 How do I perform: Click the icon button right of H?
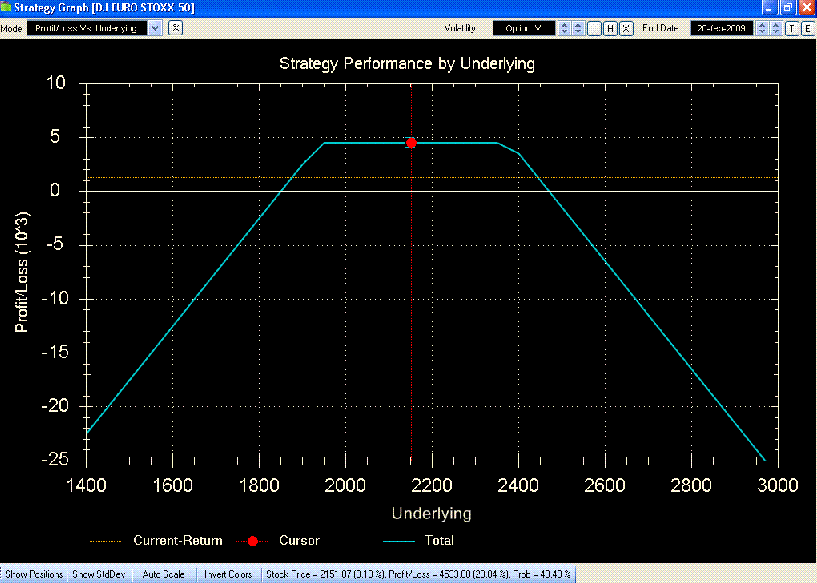(x=626, y=28)
